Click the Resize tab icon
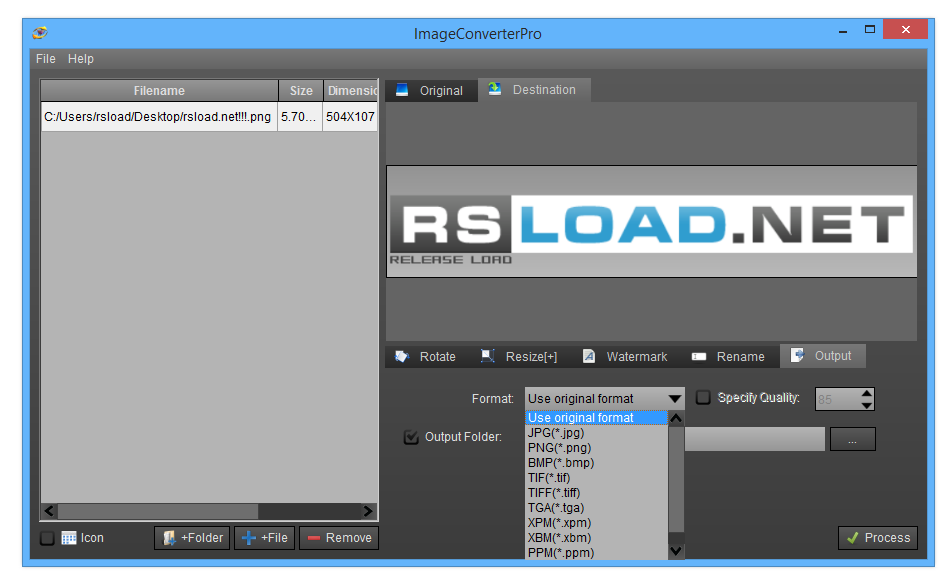This screenshot has width=950, height=585. [488, 356]
